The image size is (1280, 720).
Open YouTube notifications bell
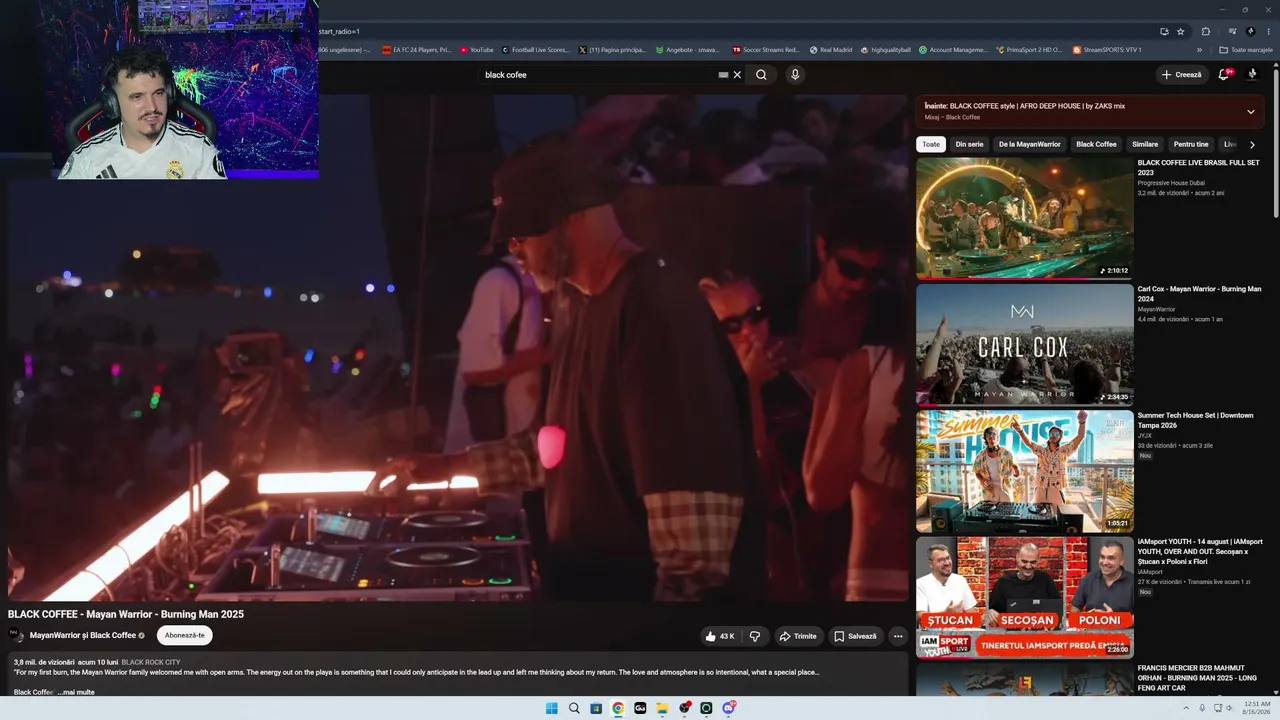pos(1224,74)
